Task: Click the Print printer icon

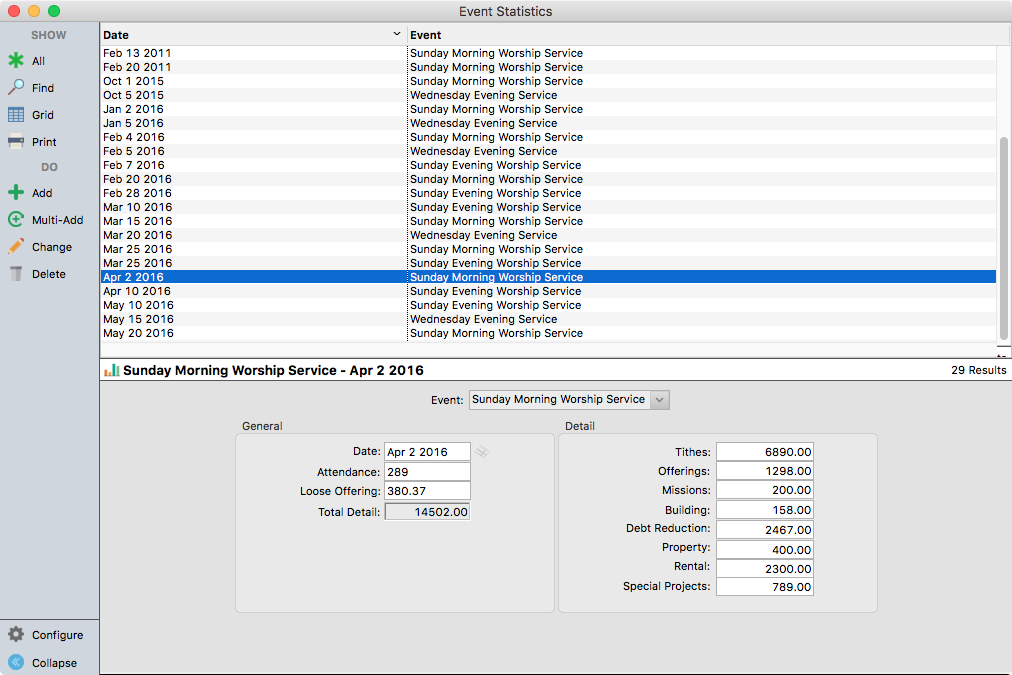Action: (16, 142)
